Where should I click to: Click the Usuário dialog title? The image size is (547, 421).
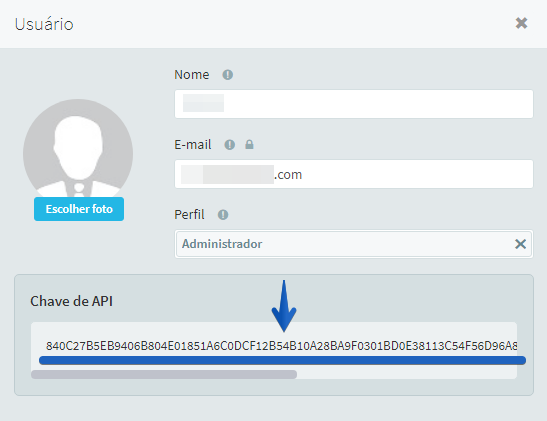click(44, 24)
